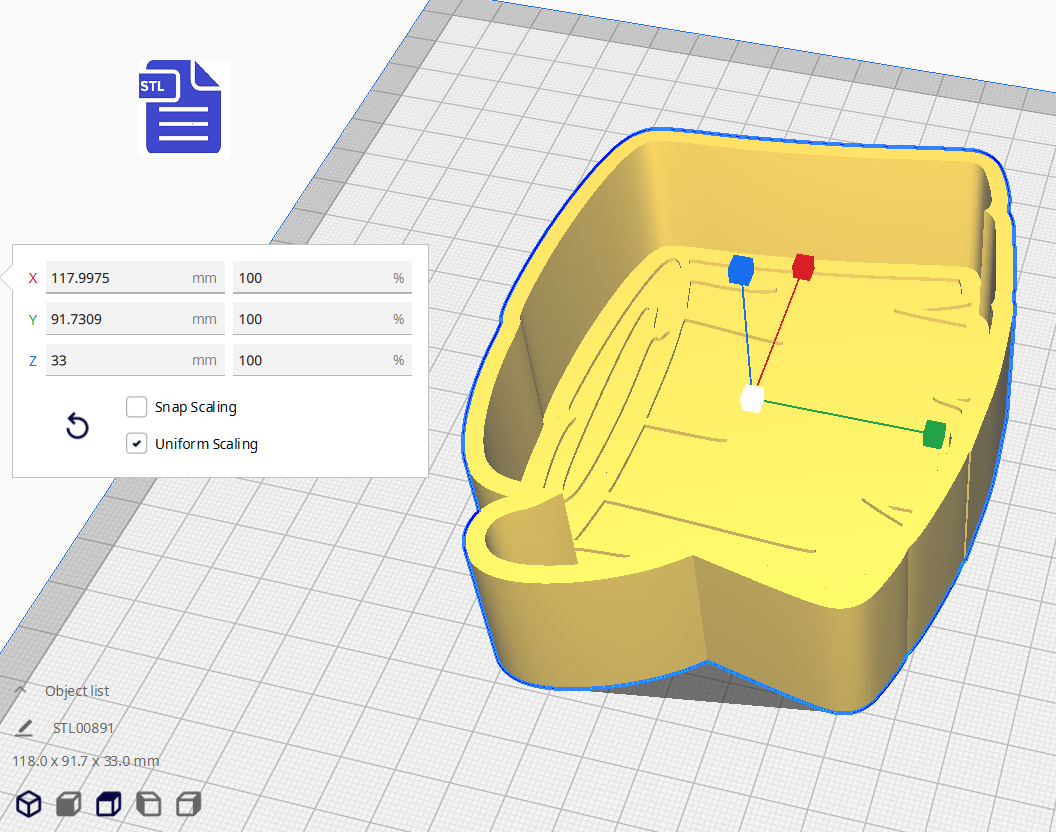This screenshot has width=1056, height=832.
Task: Reset scaling with the circular arrow icon
Action: (x=77, y=426)
